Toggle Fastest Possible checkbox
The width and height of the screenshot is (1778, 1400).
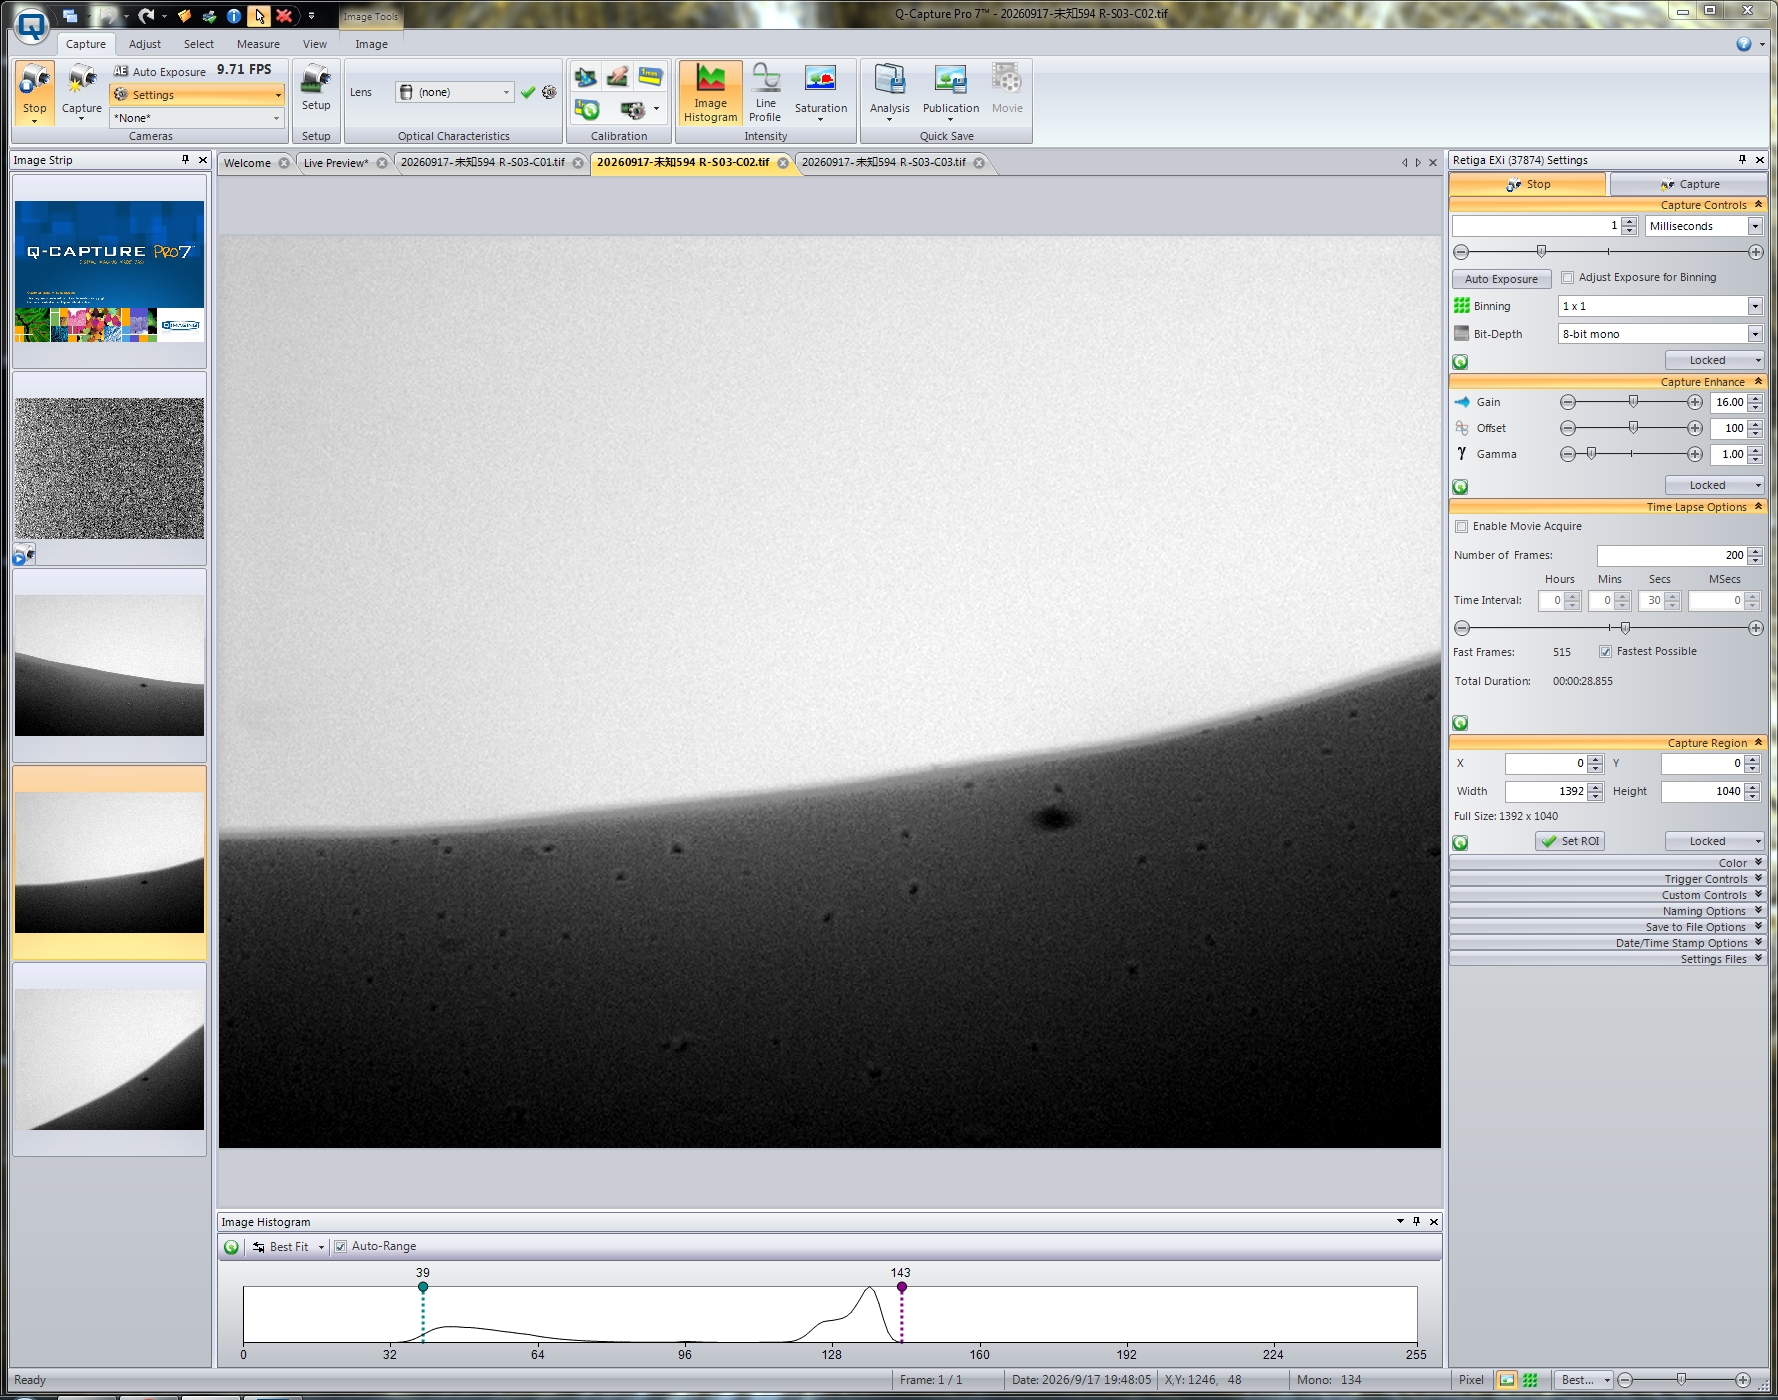coord(1605,652)
